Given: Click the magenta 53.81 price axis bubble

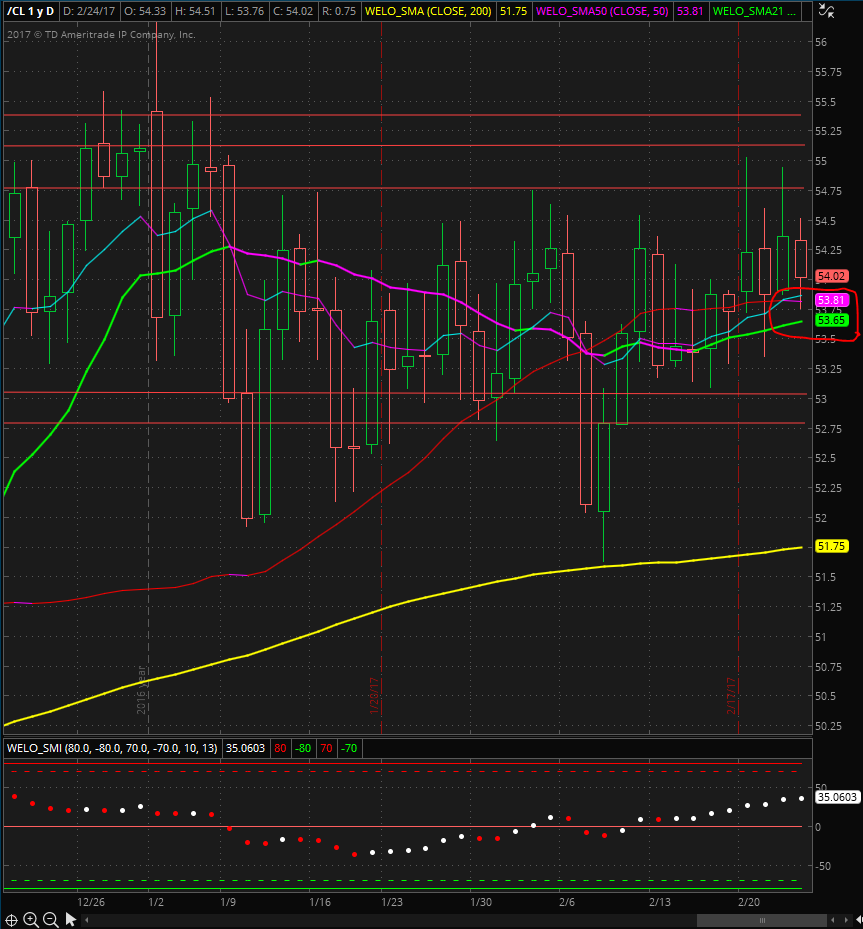Looking at the screenshot, I should pyautogui.click(x=831, y=300).
